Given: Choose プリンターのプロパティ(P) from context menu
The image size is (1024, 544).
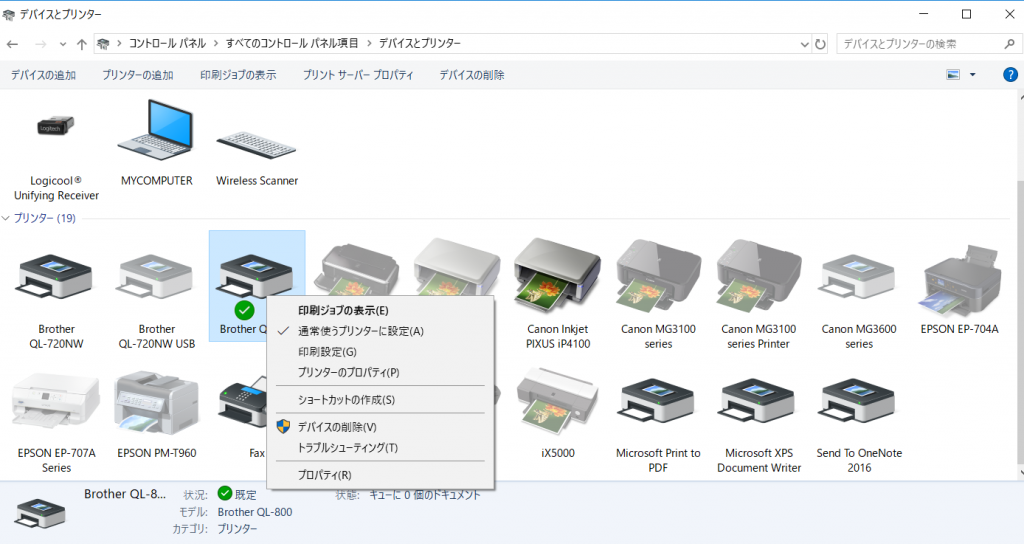Looking at the screenshot, I should pos(348,372).
